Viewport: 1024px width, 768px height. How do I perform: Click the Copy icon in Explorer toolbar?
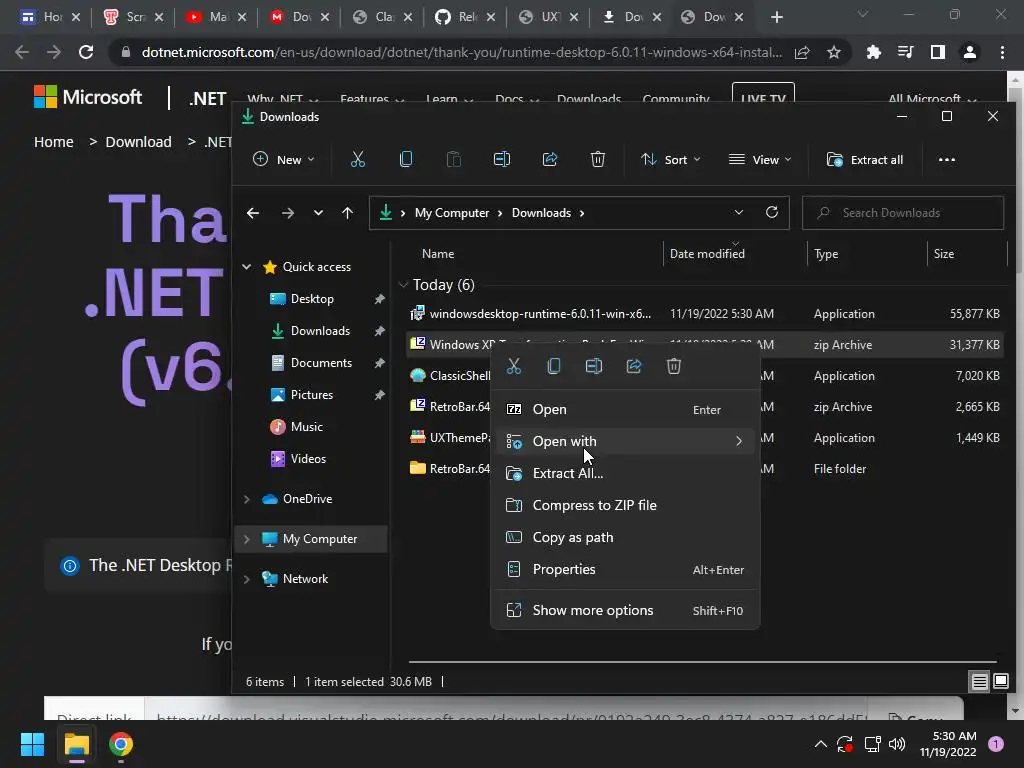click(406, 159)
